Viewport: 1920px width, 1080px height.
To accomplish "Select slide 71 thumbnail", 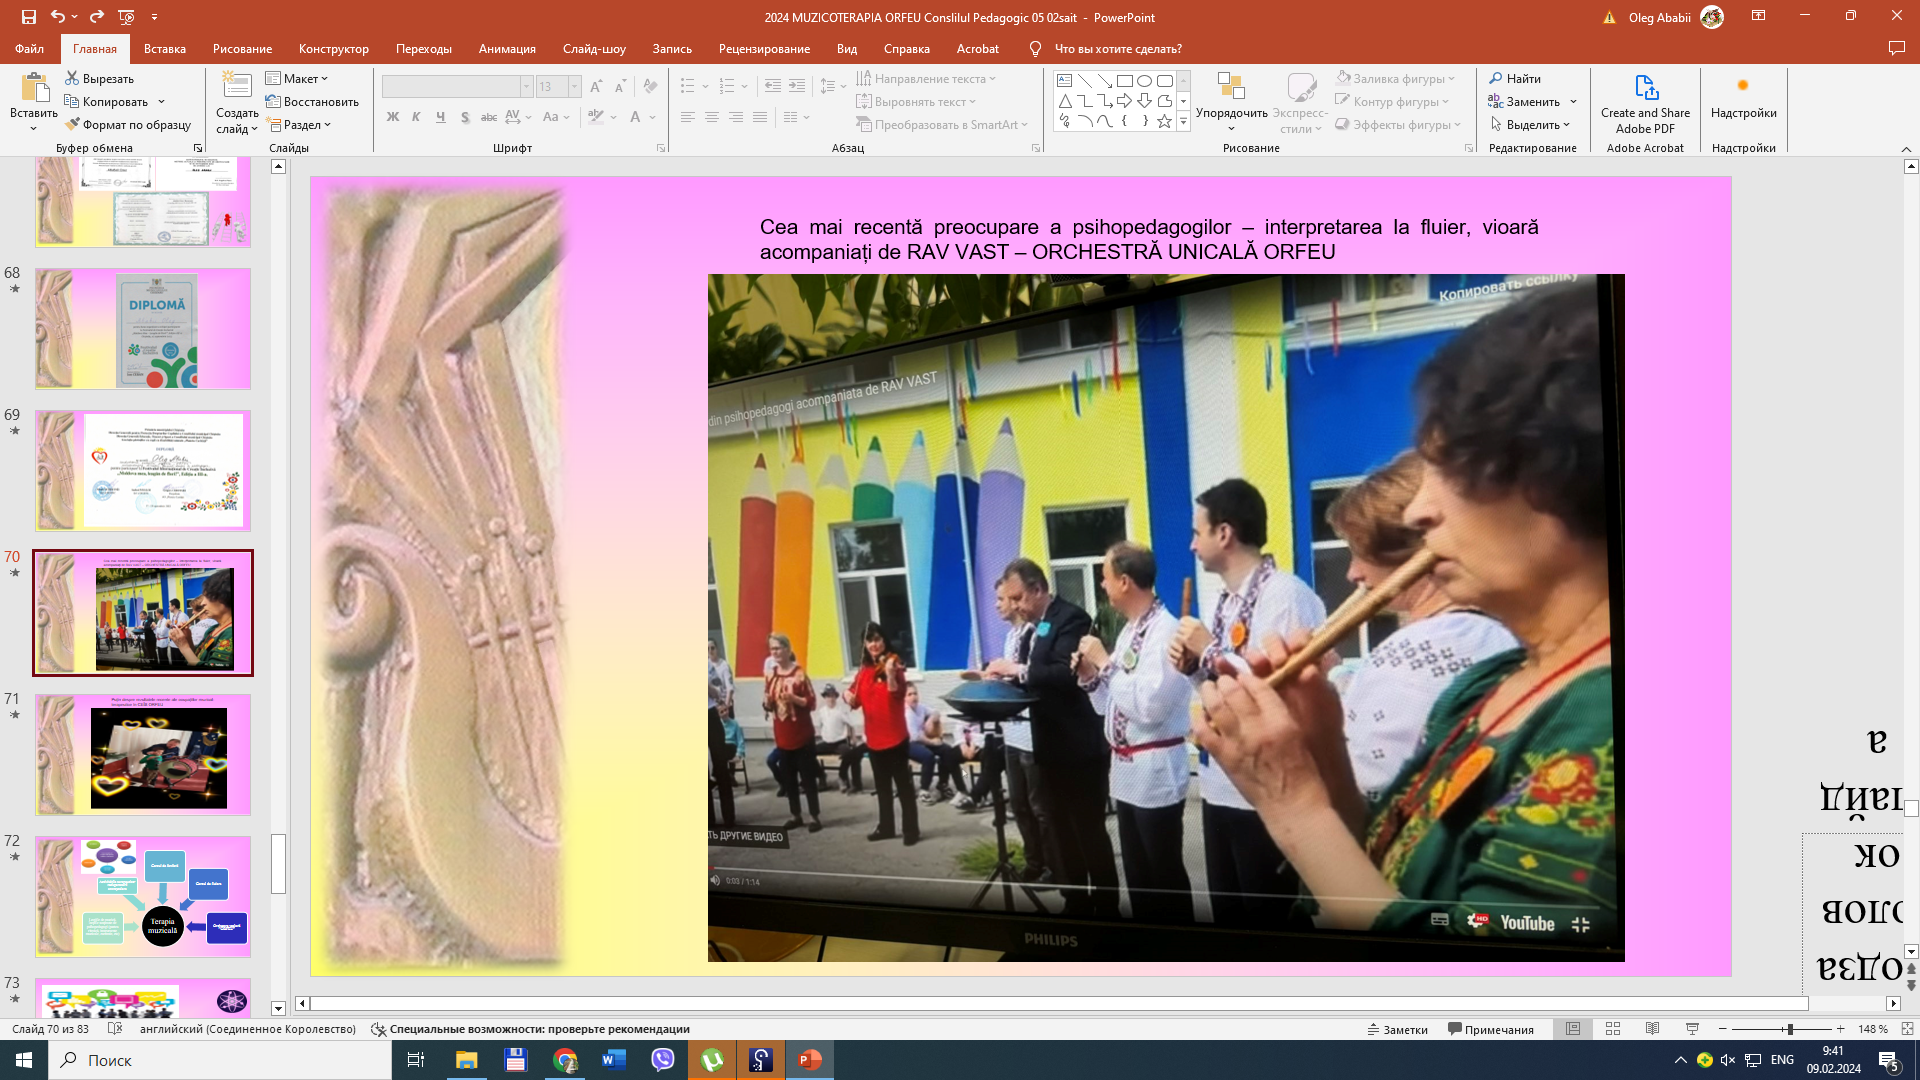I will tap(143, 755).
